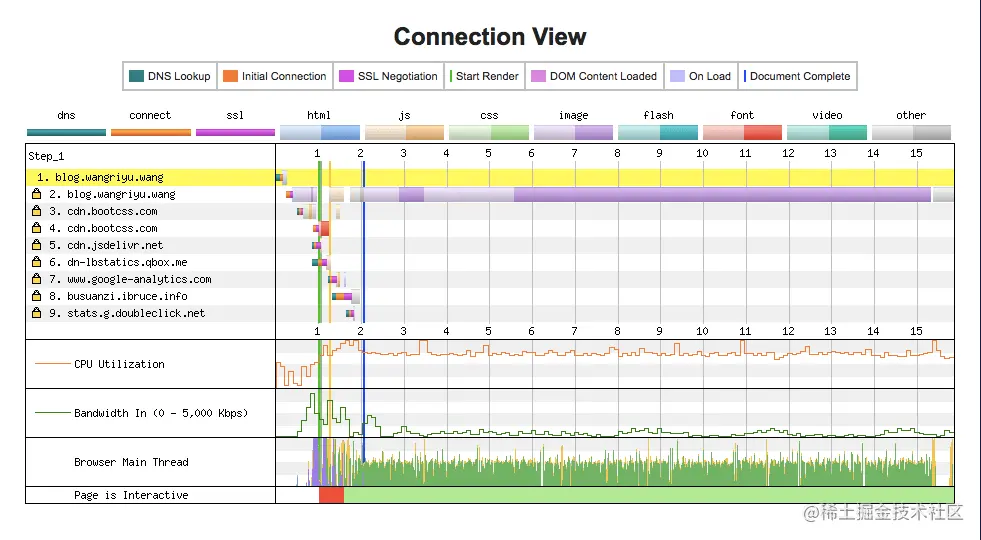This screenshot has width=981, height=540.
Task: Click the red segment of the Page is Interactive bar
Action: pyautogui.click(x=332, y=495)
